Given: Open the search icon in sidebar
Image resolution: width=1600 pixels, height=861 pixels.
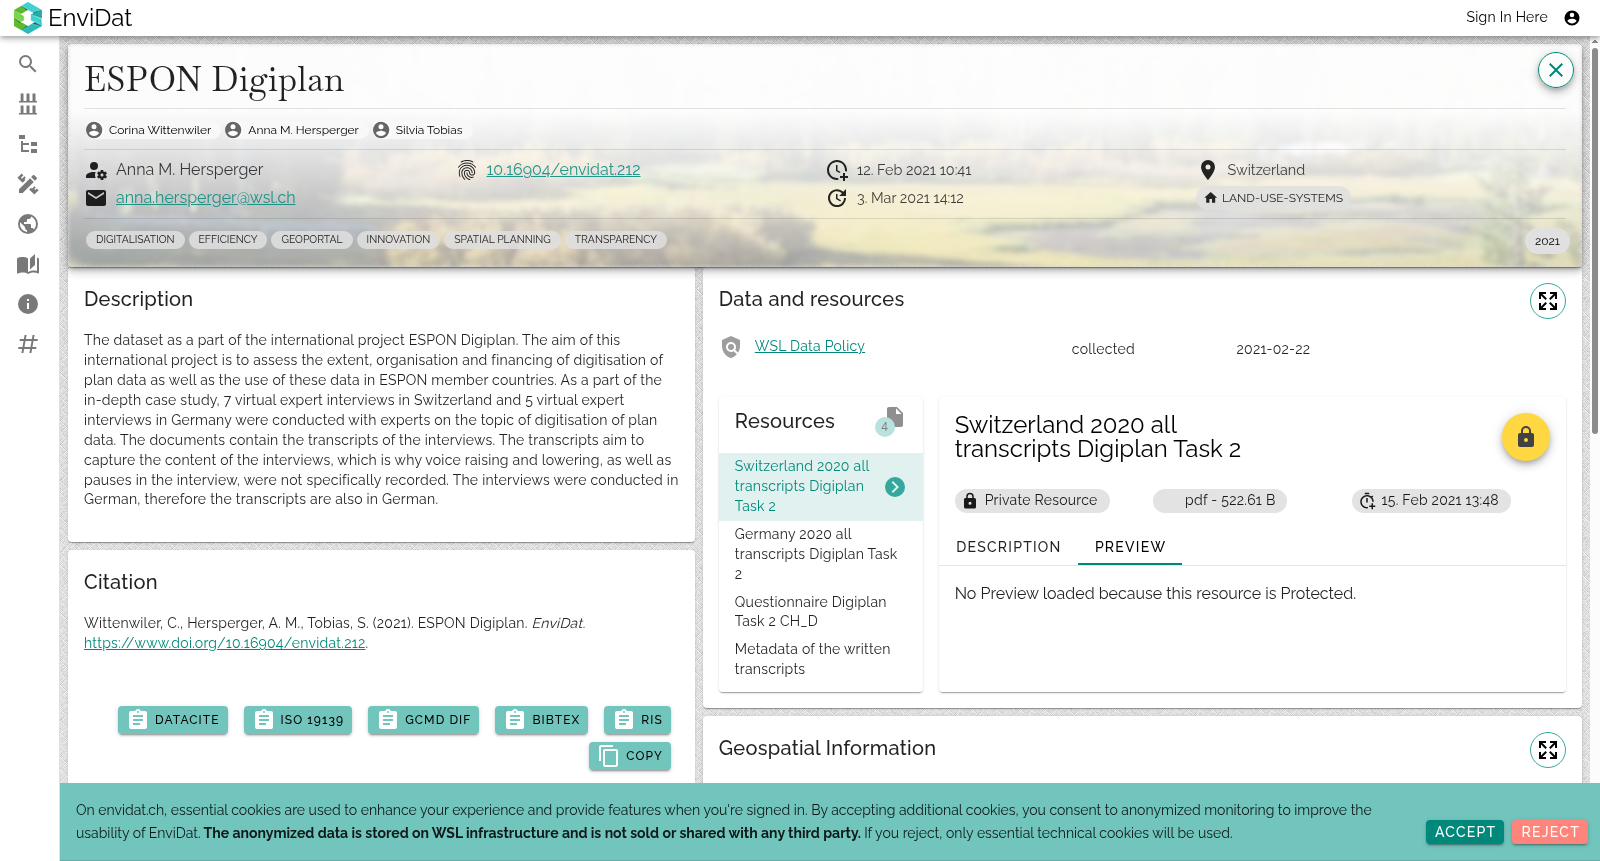Looking at the screenshot, I should point(28,64).
